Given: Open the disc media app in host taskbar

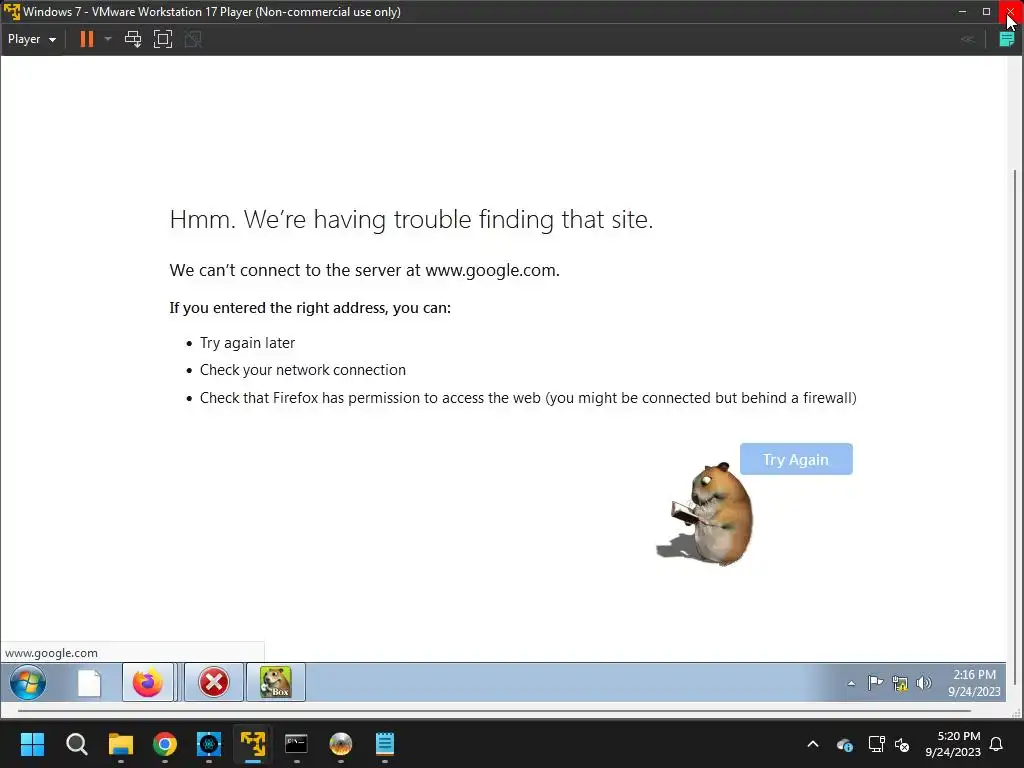Looking at the screenshot, I should pyautogui.click(x=341, y=744).
